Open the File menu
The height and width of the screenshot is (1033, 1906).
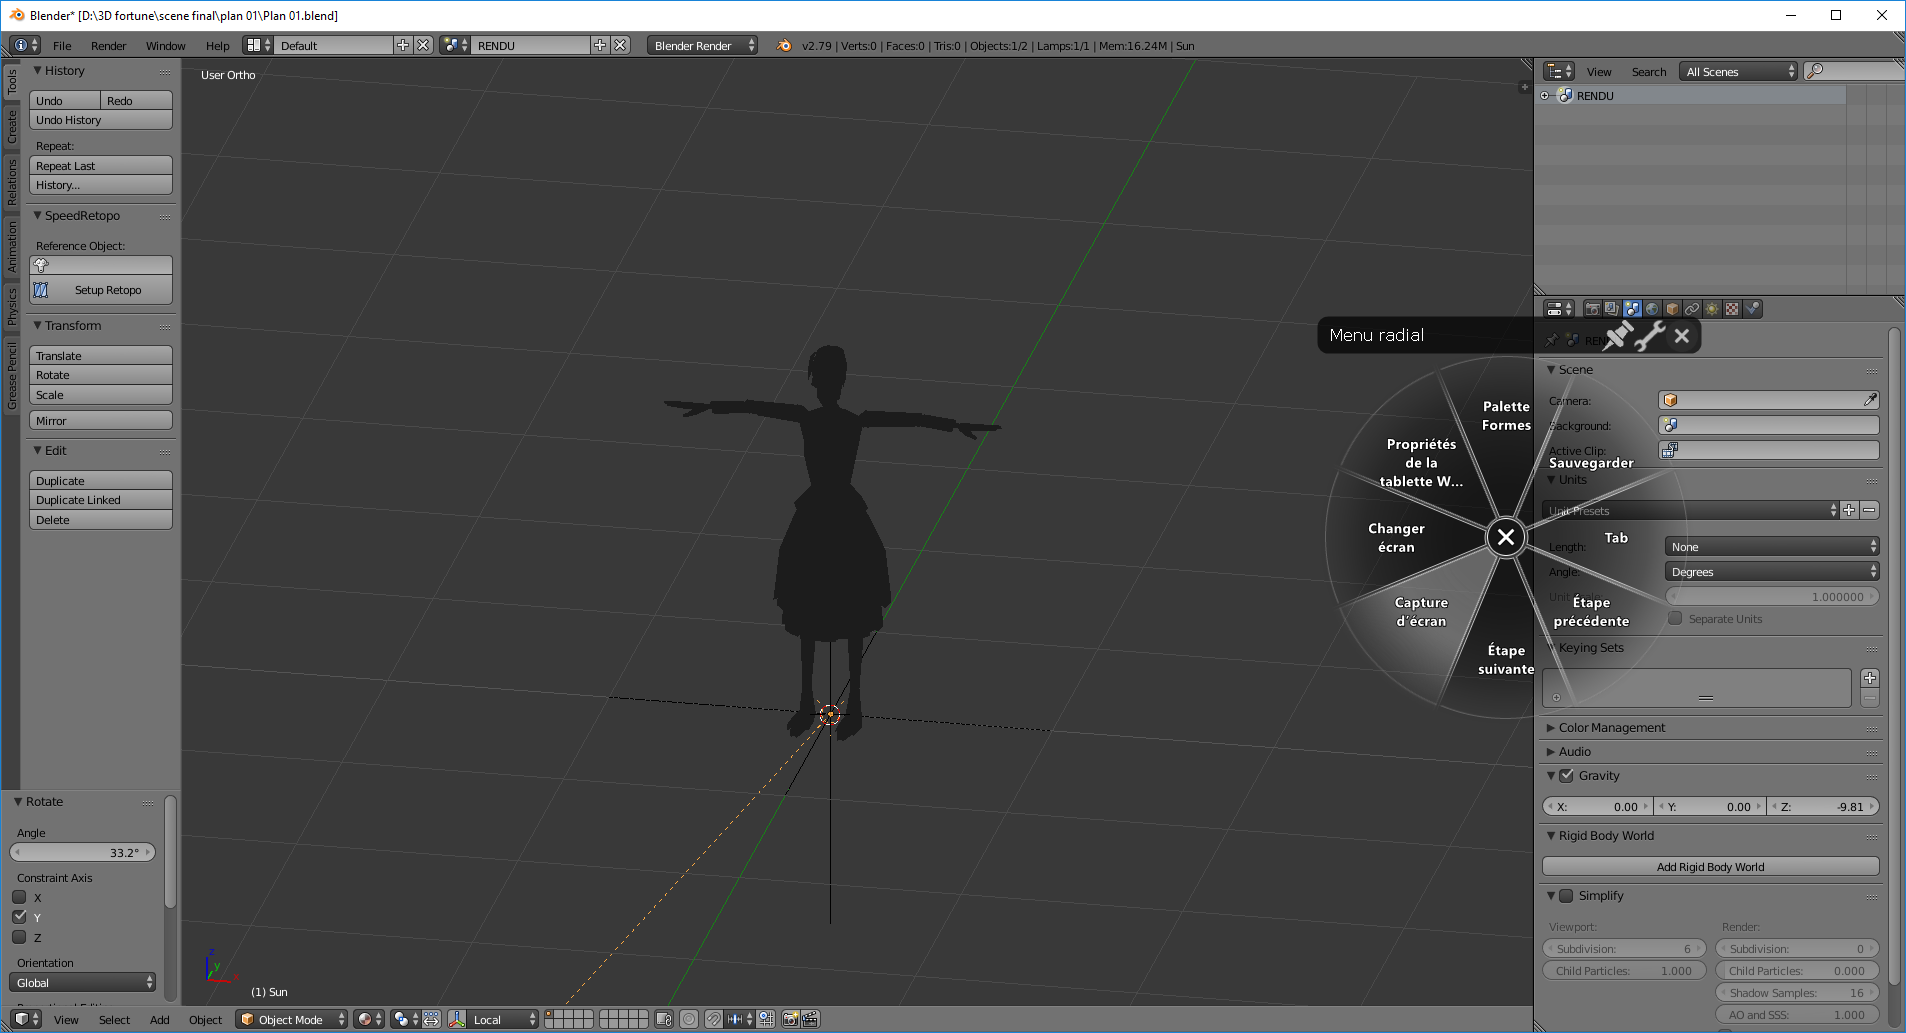click(x=62, y=45)
